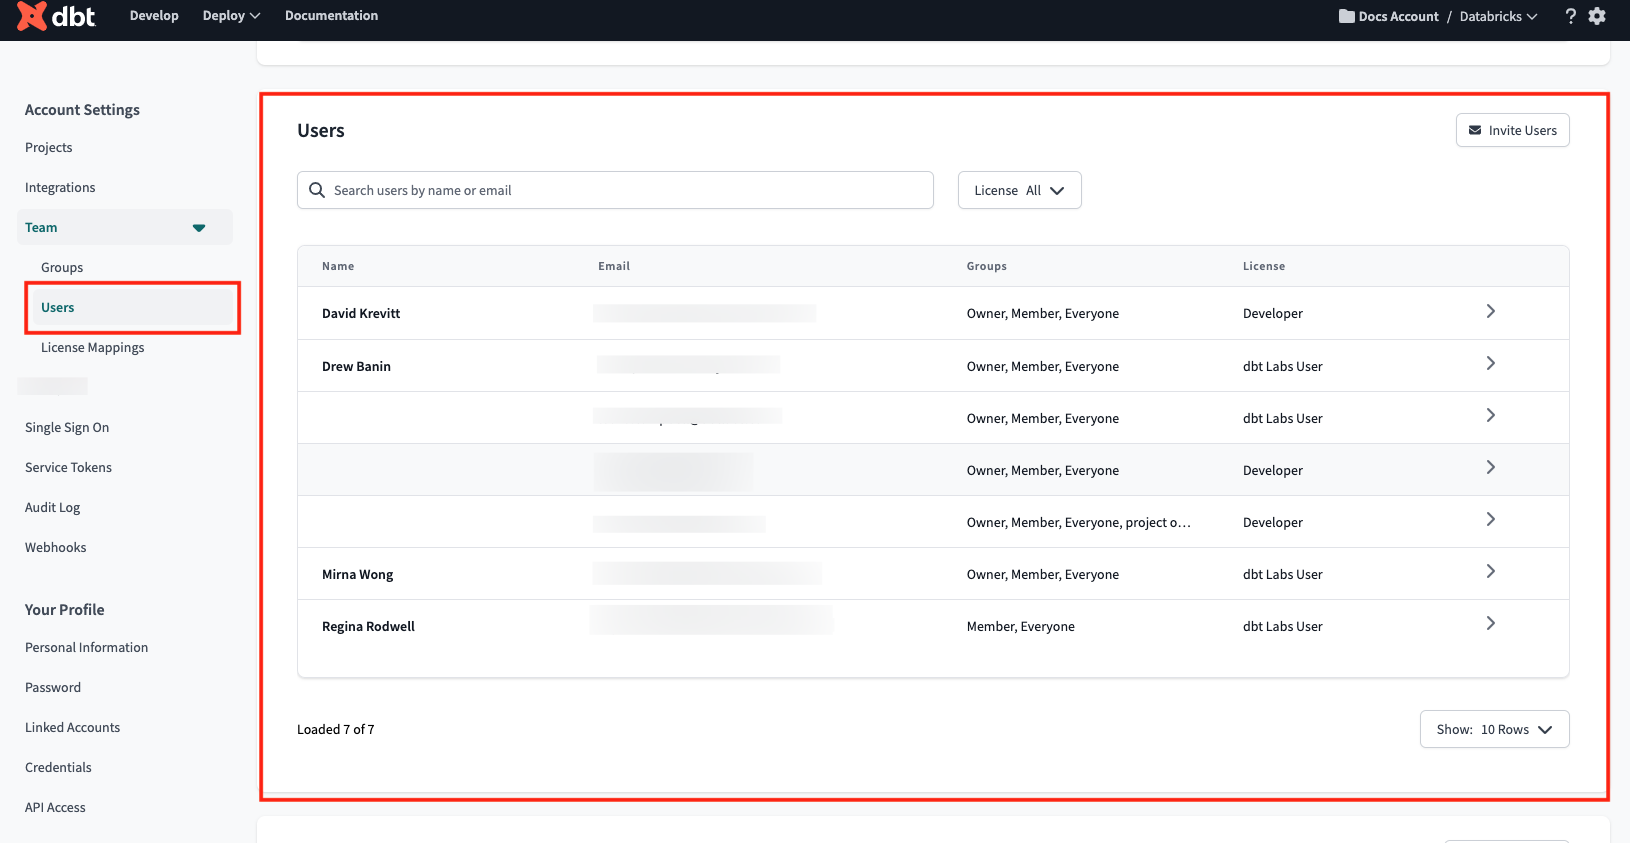Expand the Deploy menu
Viewport: 1630px width, 843px height.
coord(231,16)
